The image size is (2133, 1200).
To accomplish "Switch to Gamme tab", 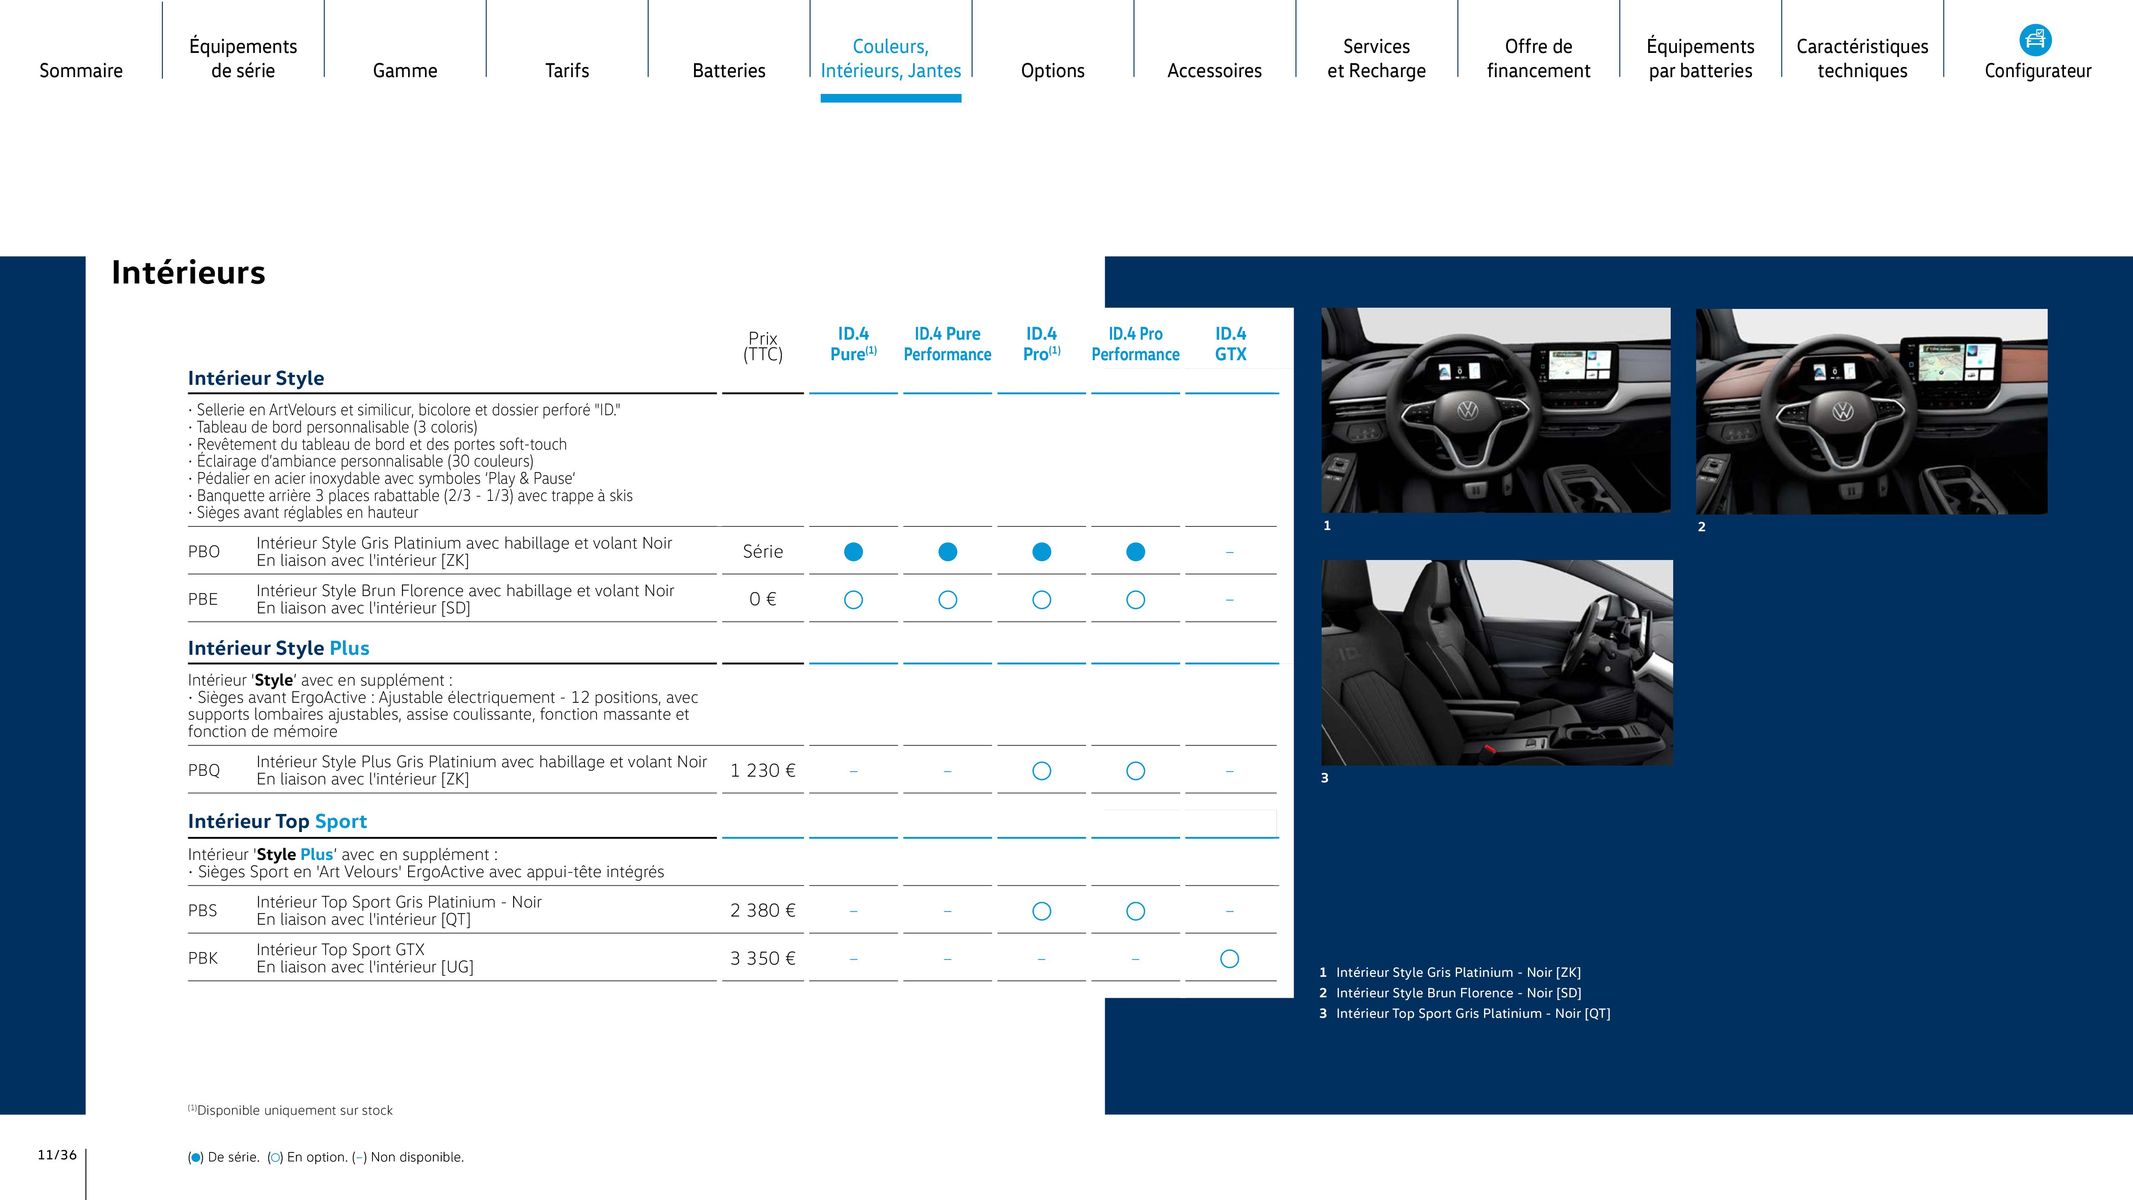I will click(x=405, y=70).
